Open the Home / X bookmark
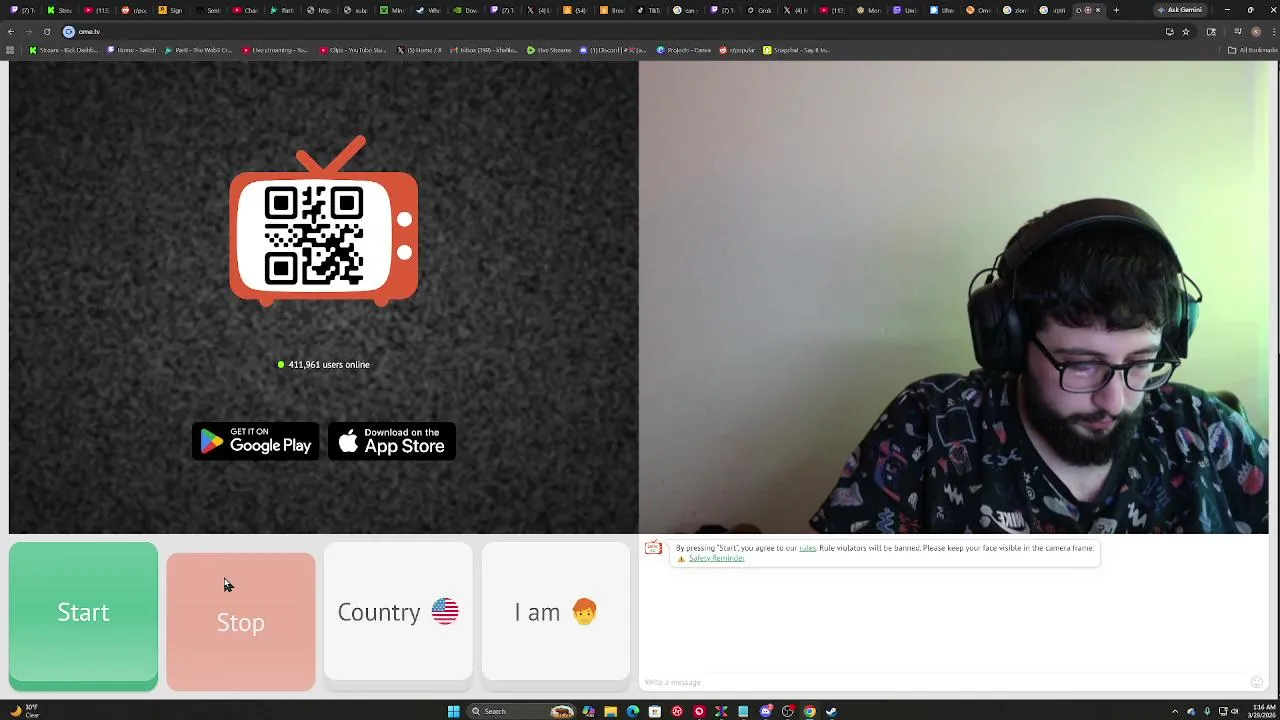 (419, 50)
